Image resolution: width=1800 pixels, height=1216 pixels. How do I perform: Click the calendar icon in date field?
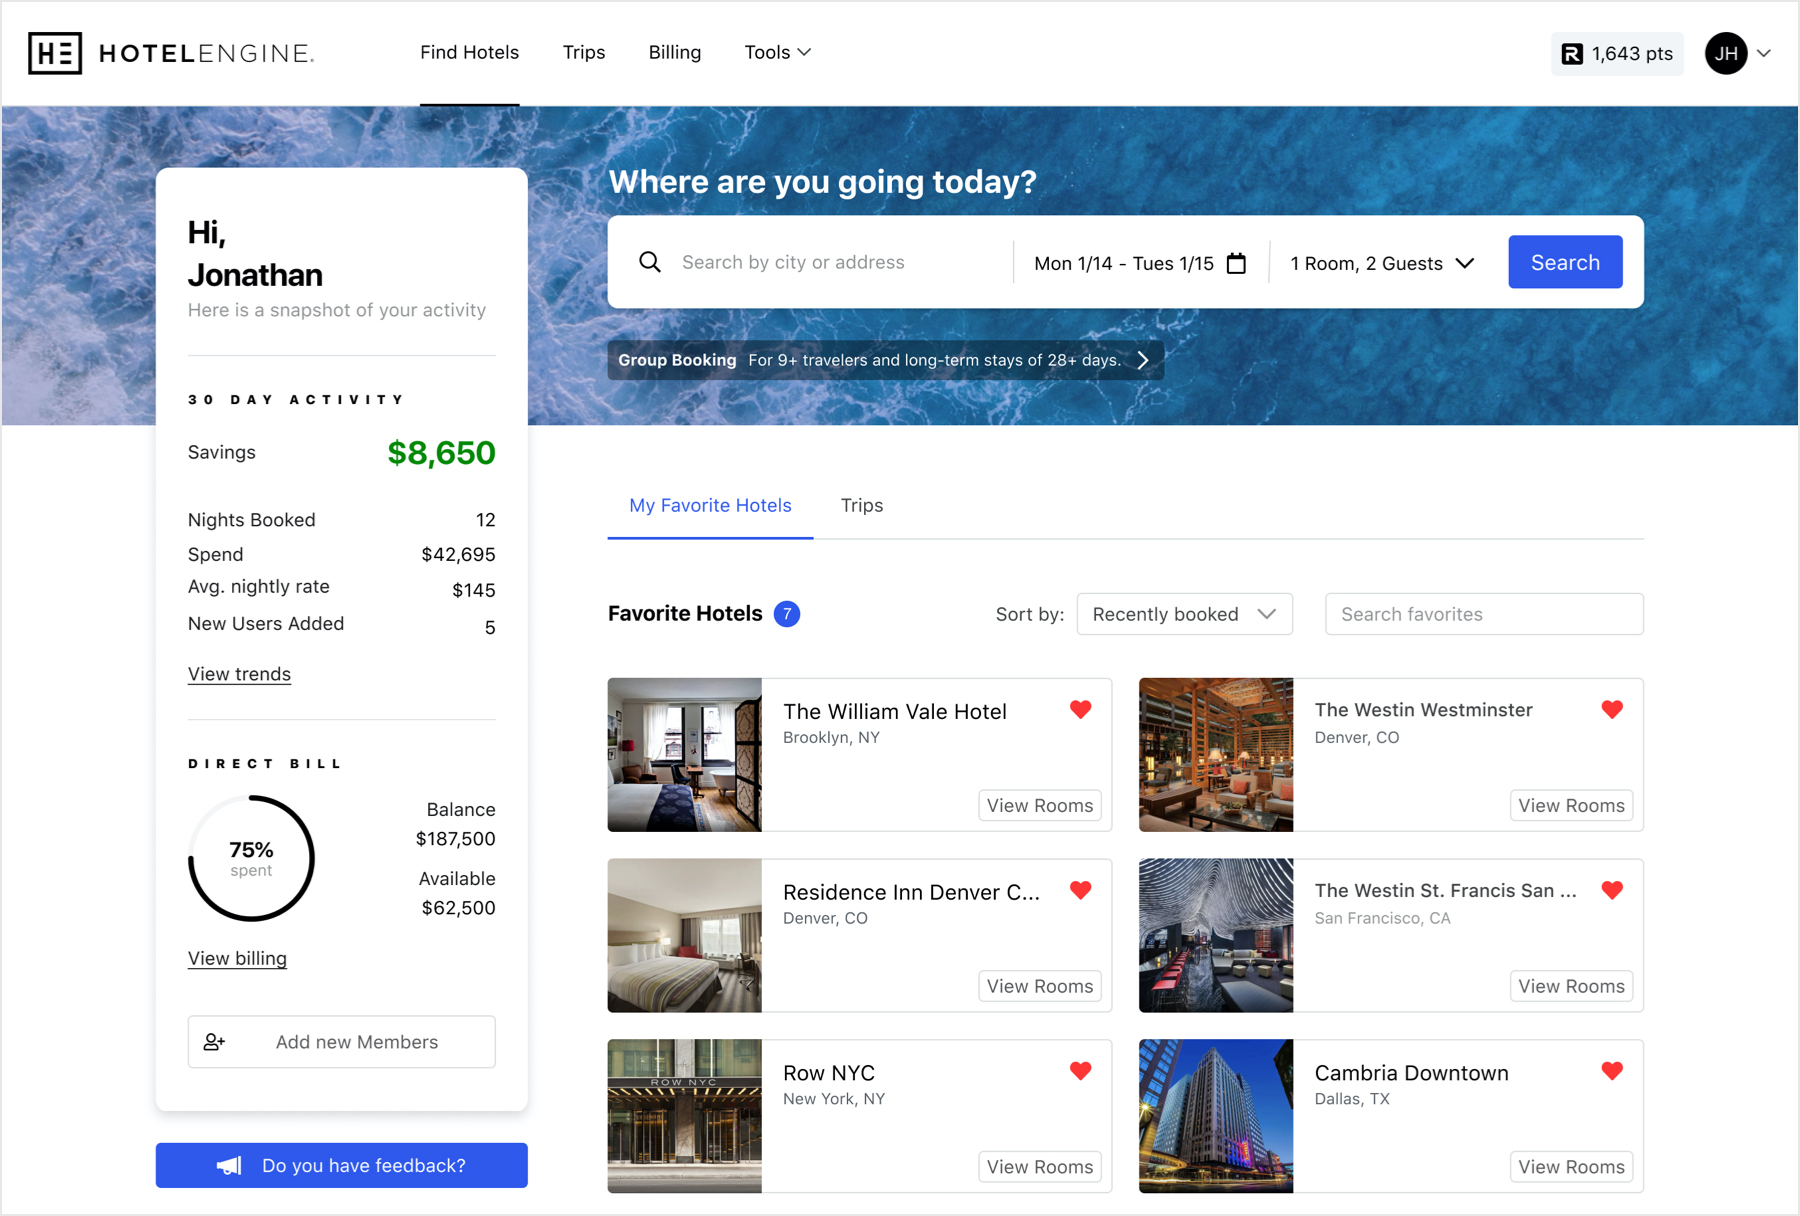click(x=1237, y=263)
